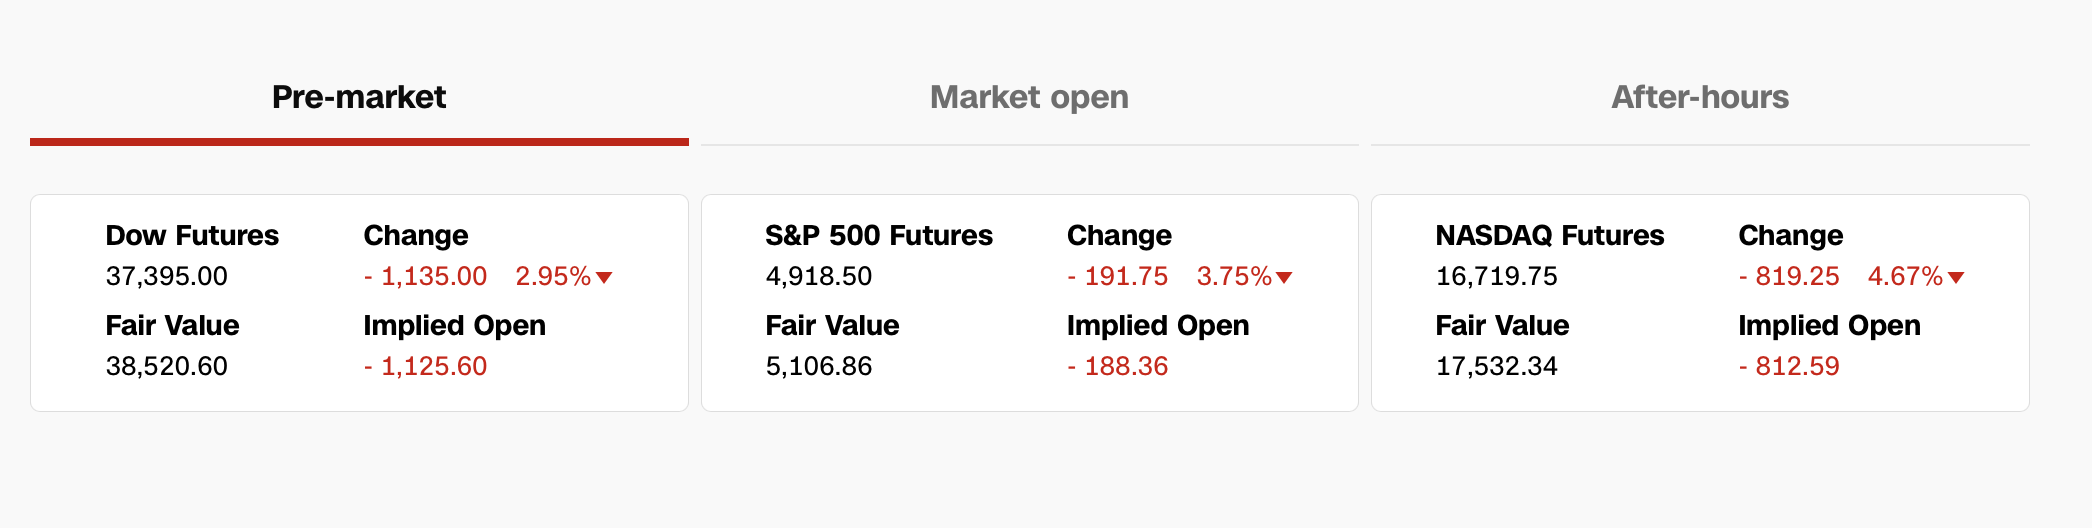Click the S&P 500 down arrow icon

(1284, 278)
